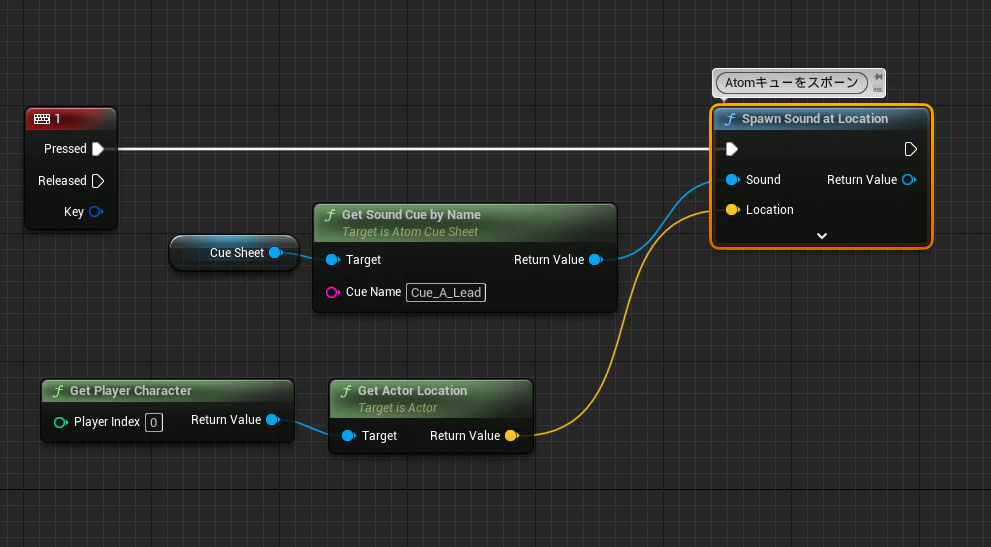Select the Get Actor Location node title
Viewport: 991px width, 547px height.
pyautogui.click(x=412, y=391)
